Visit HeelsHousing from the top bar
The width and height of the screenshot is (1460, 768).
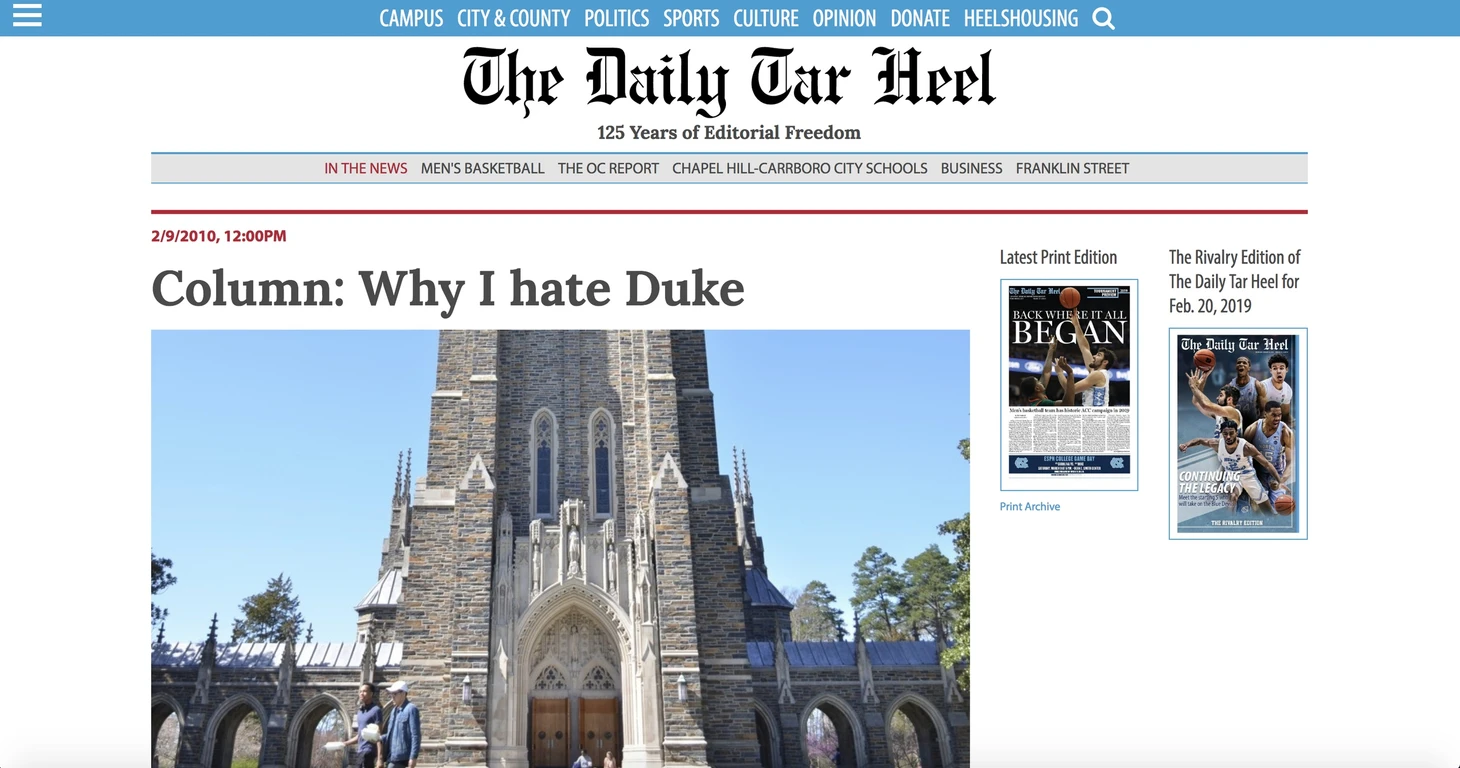point(1021,18)
